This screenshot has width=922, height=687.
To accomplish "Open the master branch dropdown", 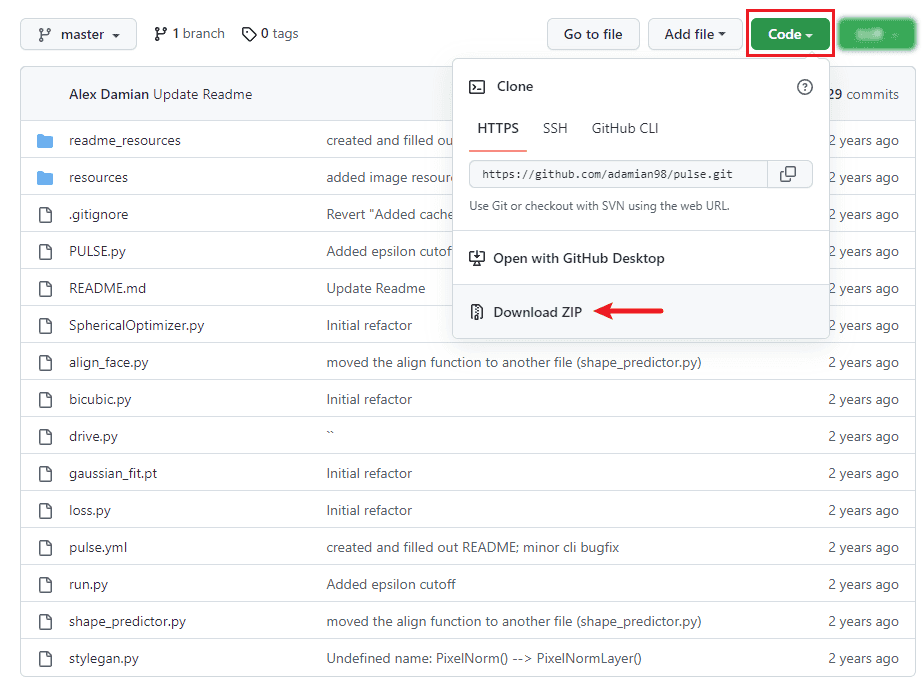I will (x=79, y=34).
